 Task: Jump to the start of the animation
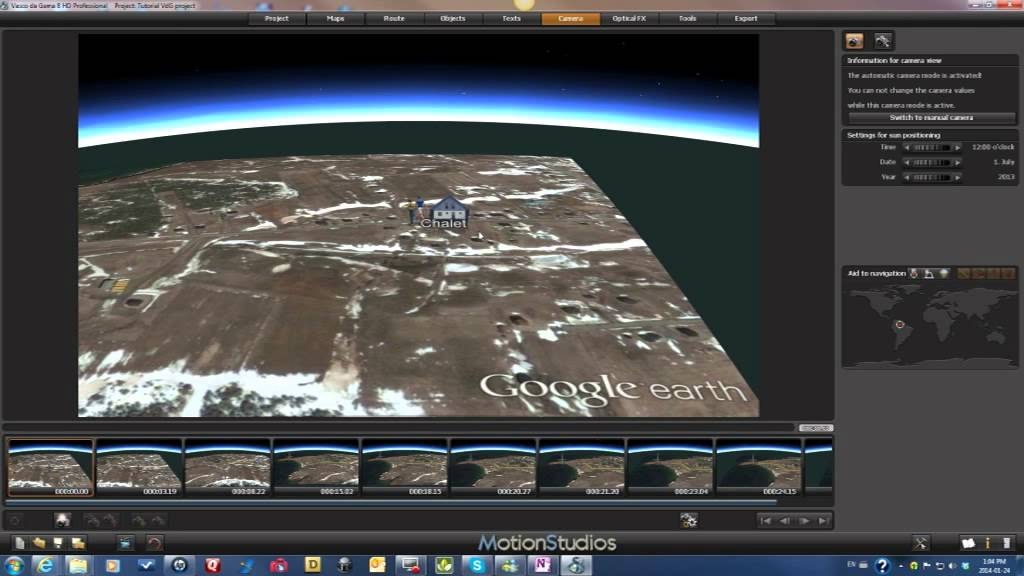pos(765,520)
